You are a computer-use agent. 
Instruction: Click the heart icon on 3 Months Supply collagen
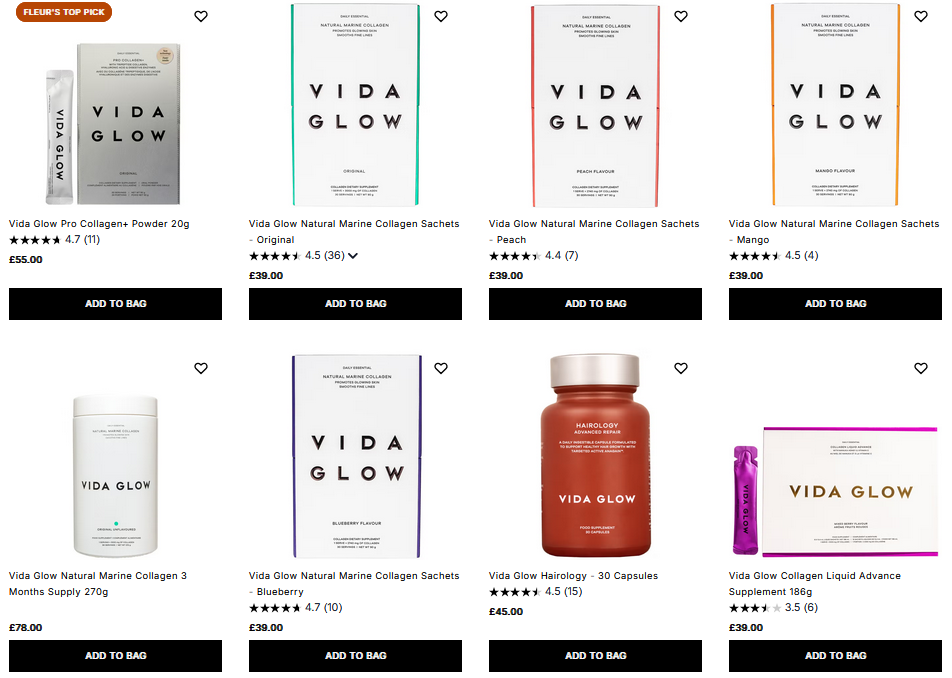click(200, 368)
